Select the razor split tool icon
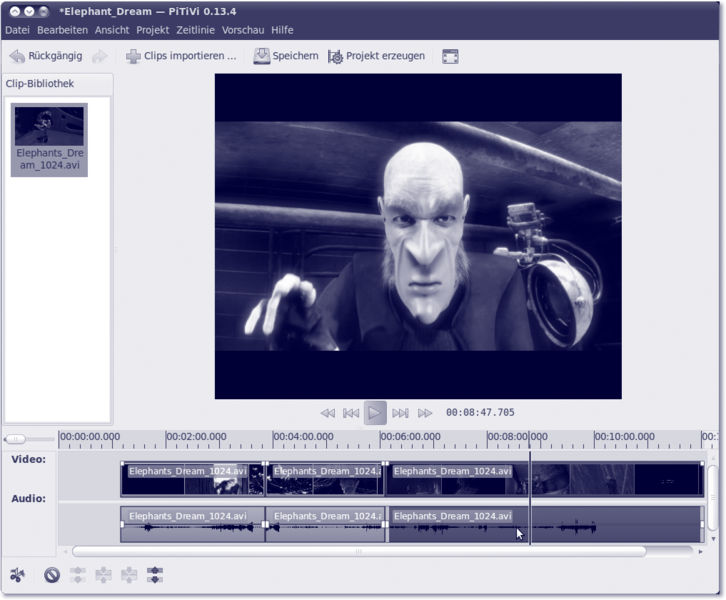 pos(17,575)
